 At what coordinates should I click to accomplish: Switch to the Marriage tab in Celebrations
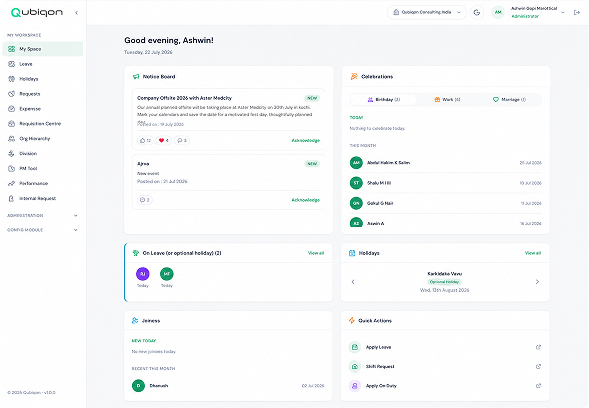[x=509, y=100]
